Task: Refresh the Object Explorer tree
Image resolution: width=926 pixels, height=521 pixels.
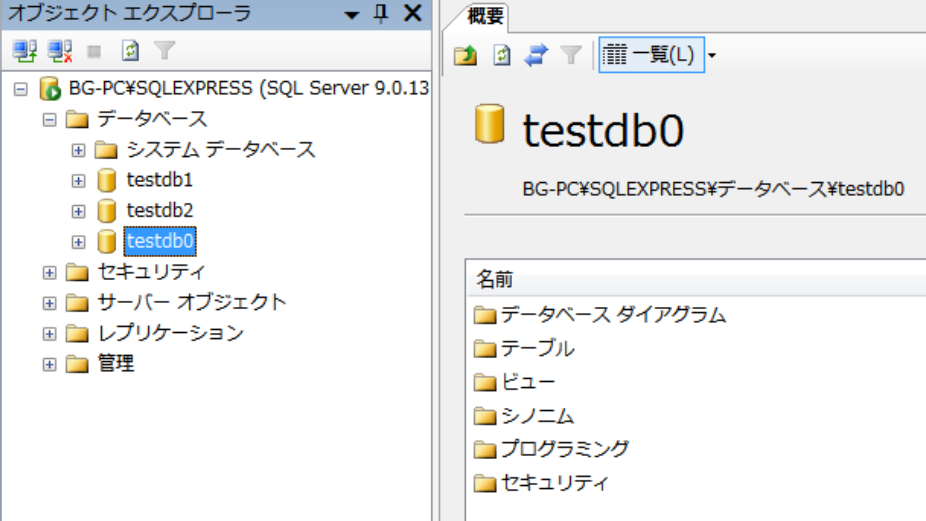Action: coord(130,51)
